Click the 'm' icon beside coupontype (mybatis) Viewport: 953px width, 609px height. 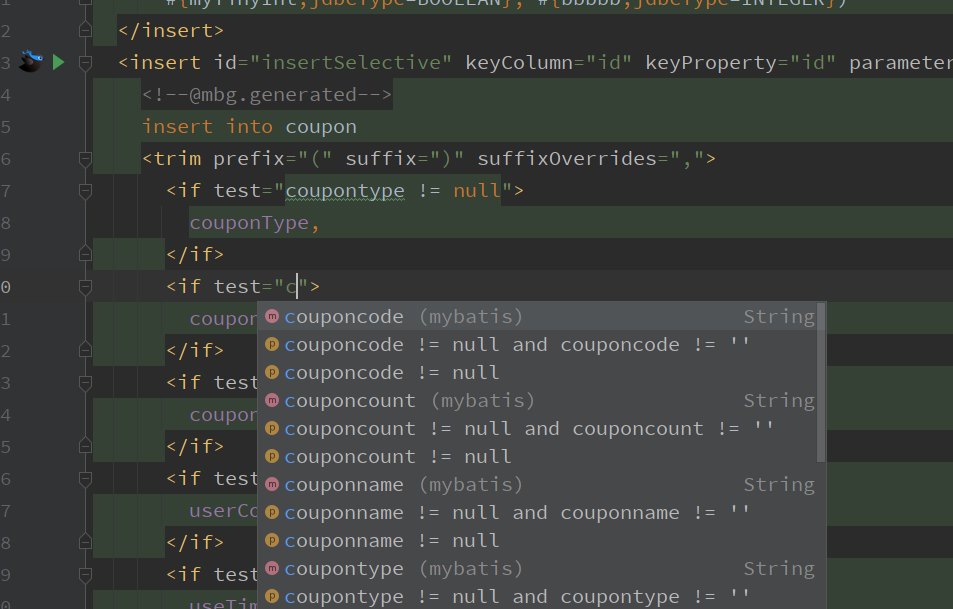271,569
